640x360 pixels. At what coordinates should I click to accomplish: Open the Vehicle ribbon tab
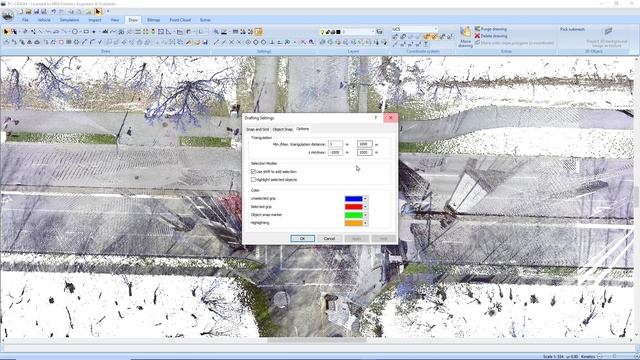[x=44, y=20]
